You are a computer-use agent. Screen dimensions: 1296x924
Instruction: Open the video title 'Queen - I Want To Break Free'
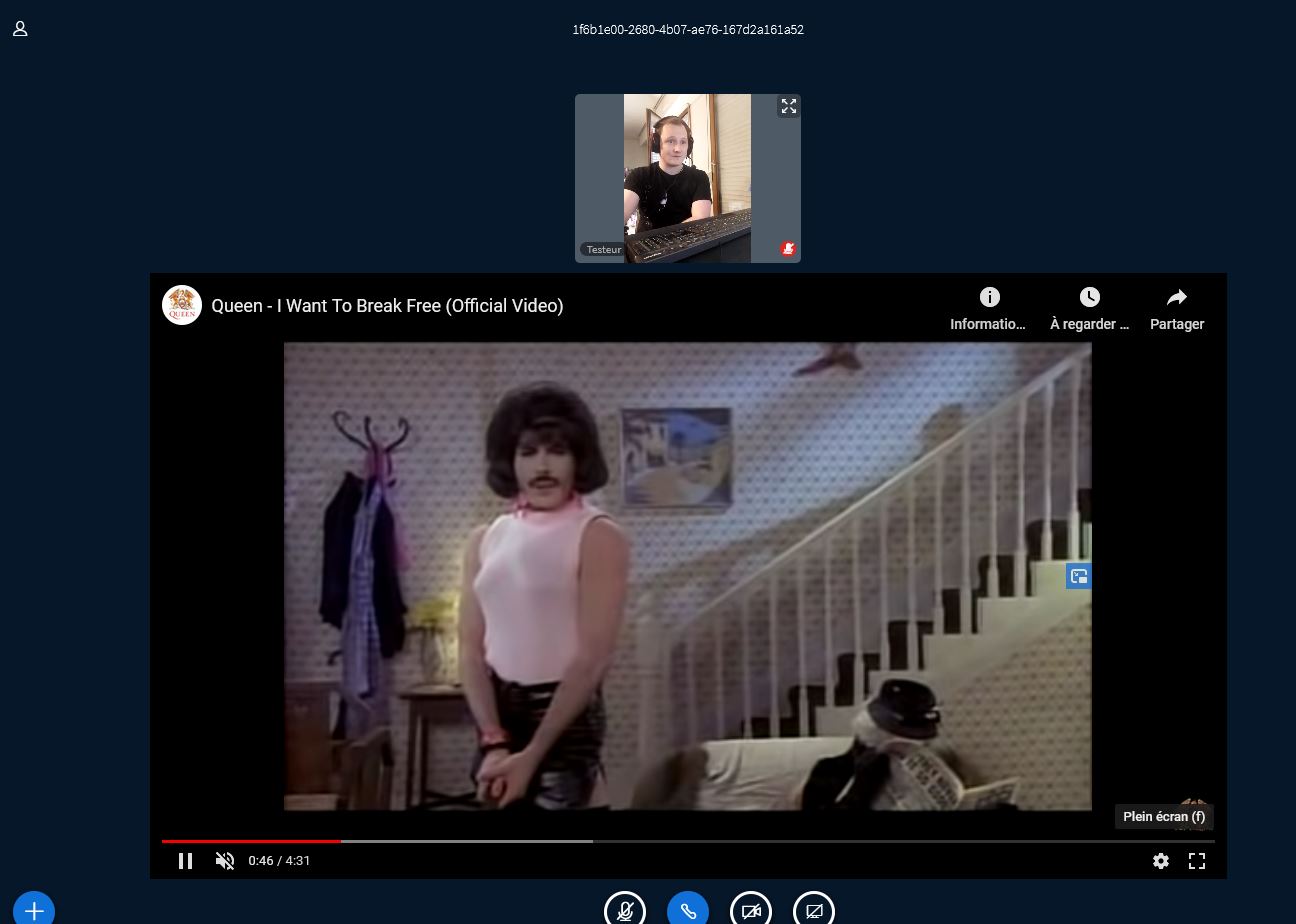click(387, 306)
